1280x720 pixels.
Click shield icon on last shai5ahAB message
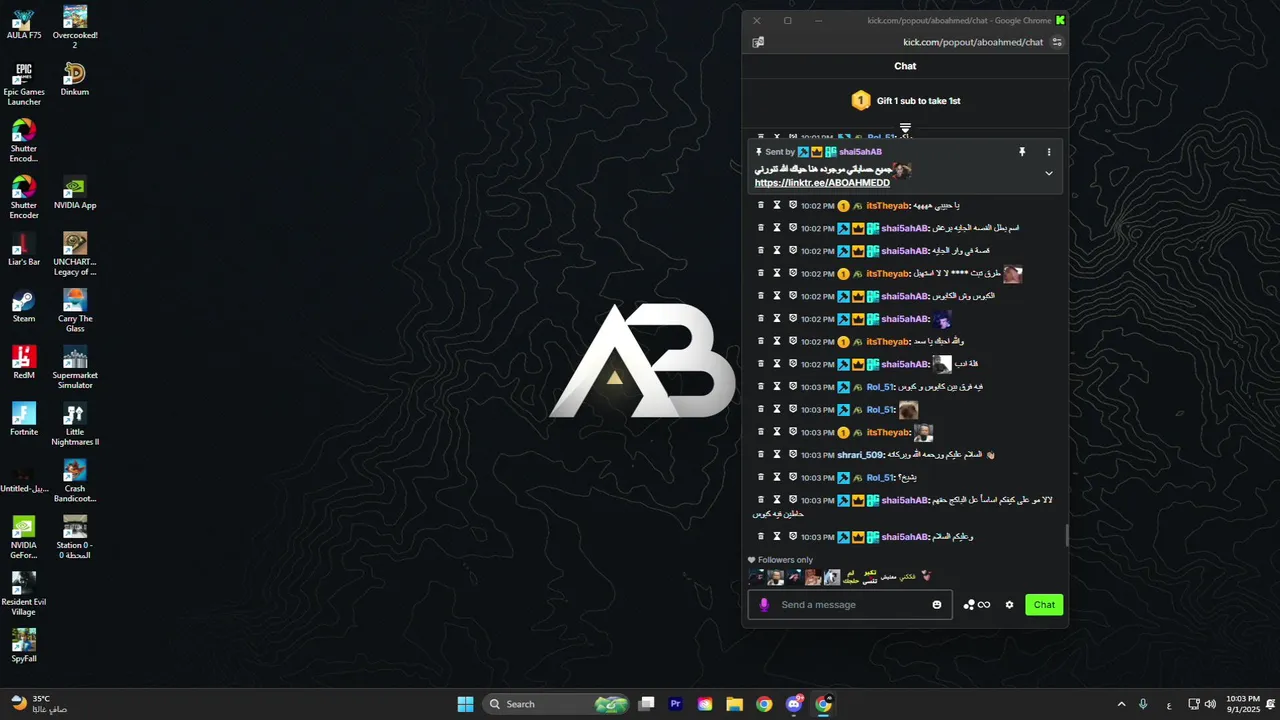point(793,536)
